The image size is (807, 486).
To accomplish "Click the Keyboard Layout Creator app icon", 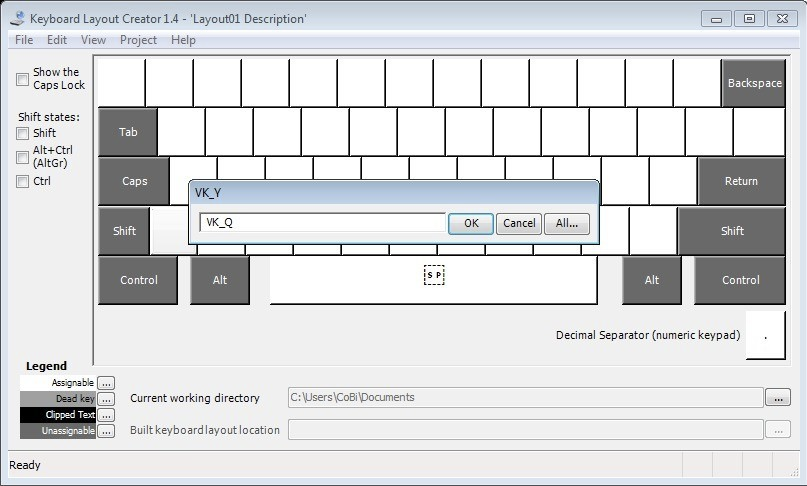I will [x=17, y=19].
